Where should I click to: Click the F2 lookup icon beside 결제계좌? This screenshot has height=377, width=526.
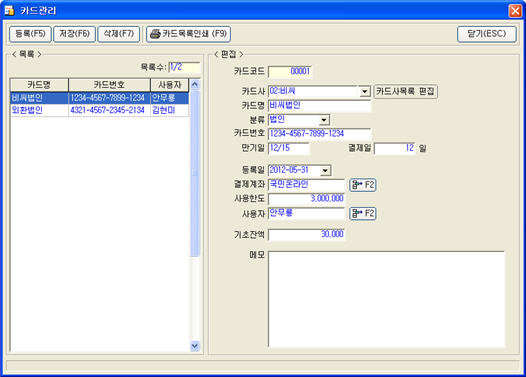[363, 185]
